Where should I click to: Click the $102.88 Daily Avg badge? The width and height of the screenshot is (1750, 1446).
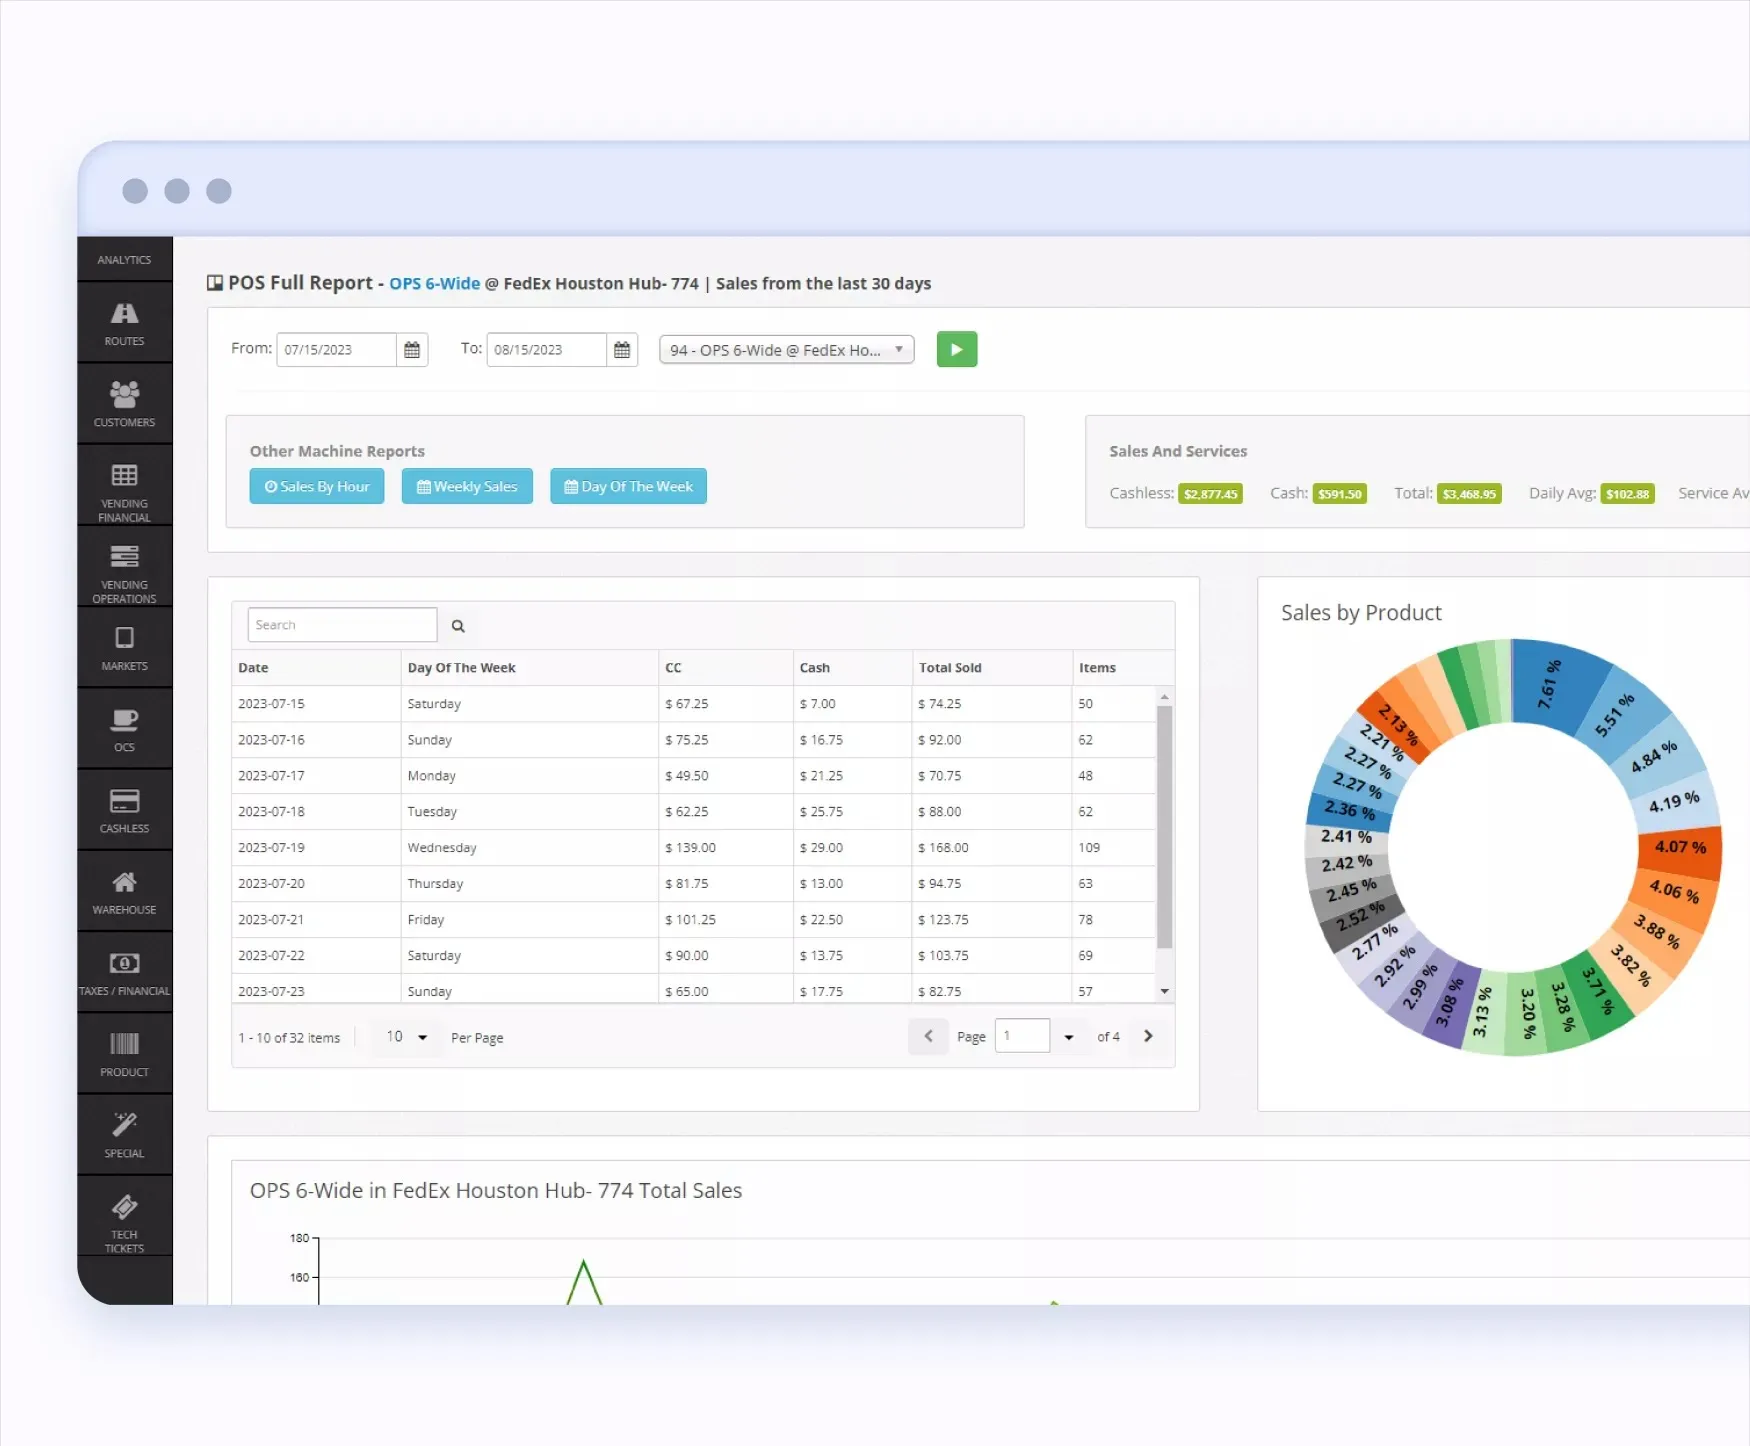(1628, 494)
